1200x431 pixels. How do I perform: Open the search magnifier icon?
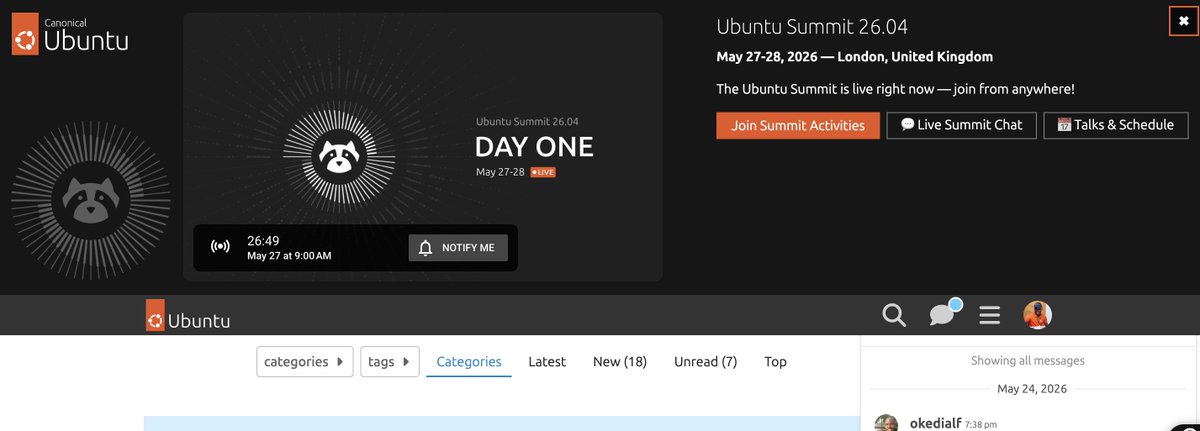tap(894, 316)
